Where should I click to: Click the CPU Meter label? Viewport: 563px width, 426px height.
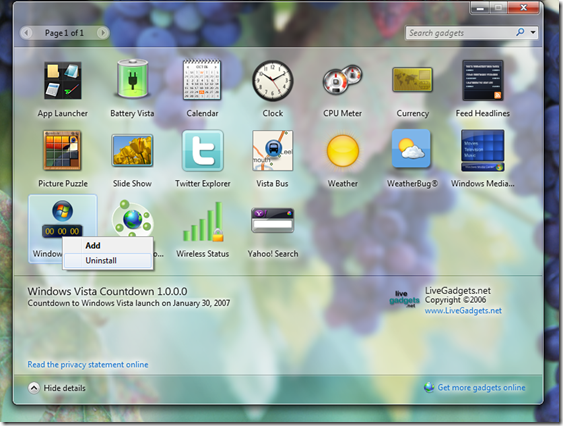[x=342, y=113]
